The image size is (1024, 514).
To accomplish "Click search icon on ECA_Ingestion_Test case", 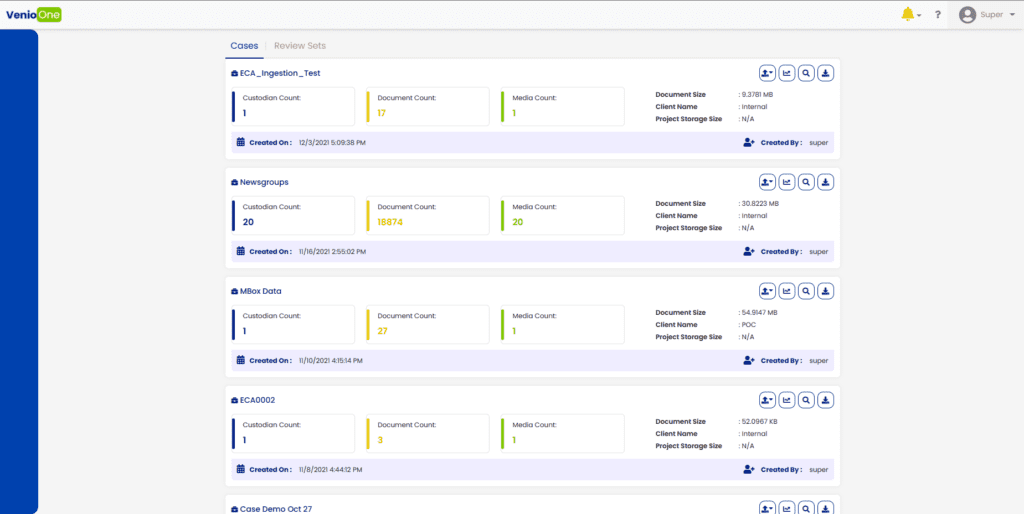I will [806, 73].
